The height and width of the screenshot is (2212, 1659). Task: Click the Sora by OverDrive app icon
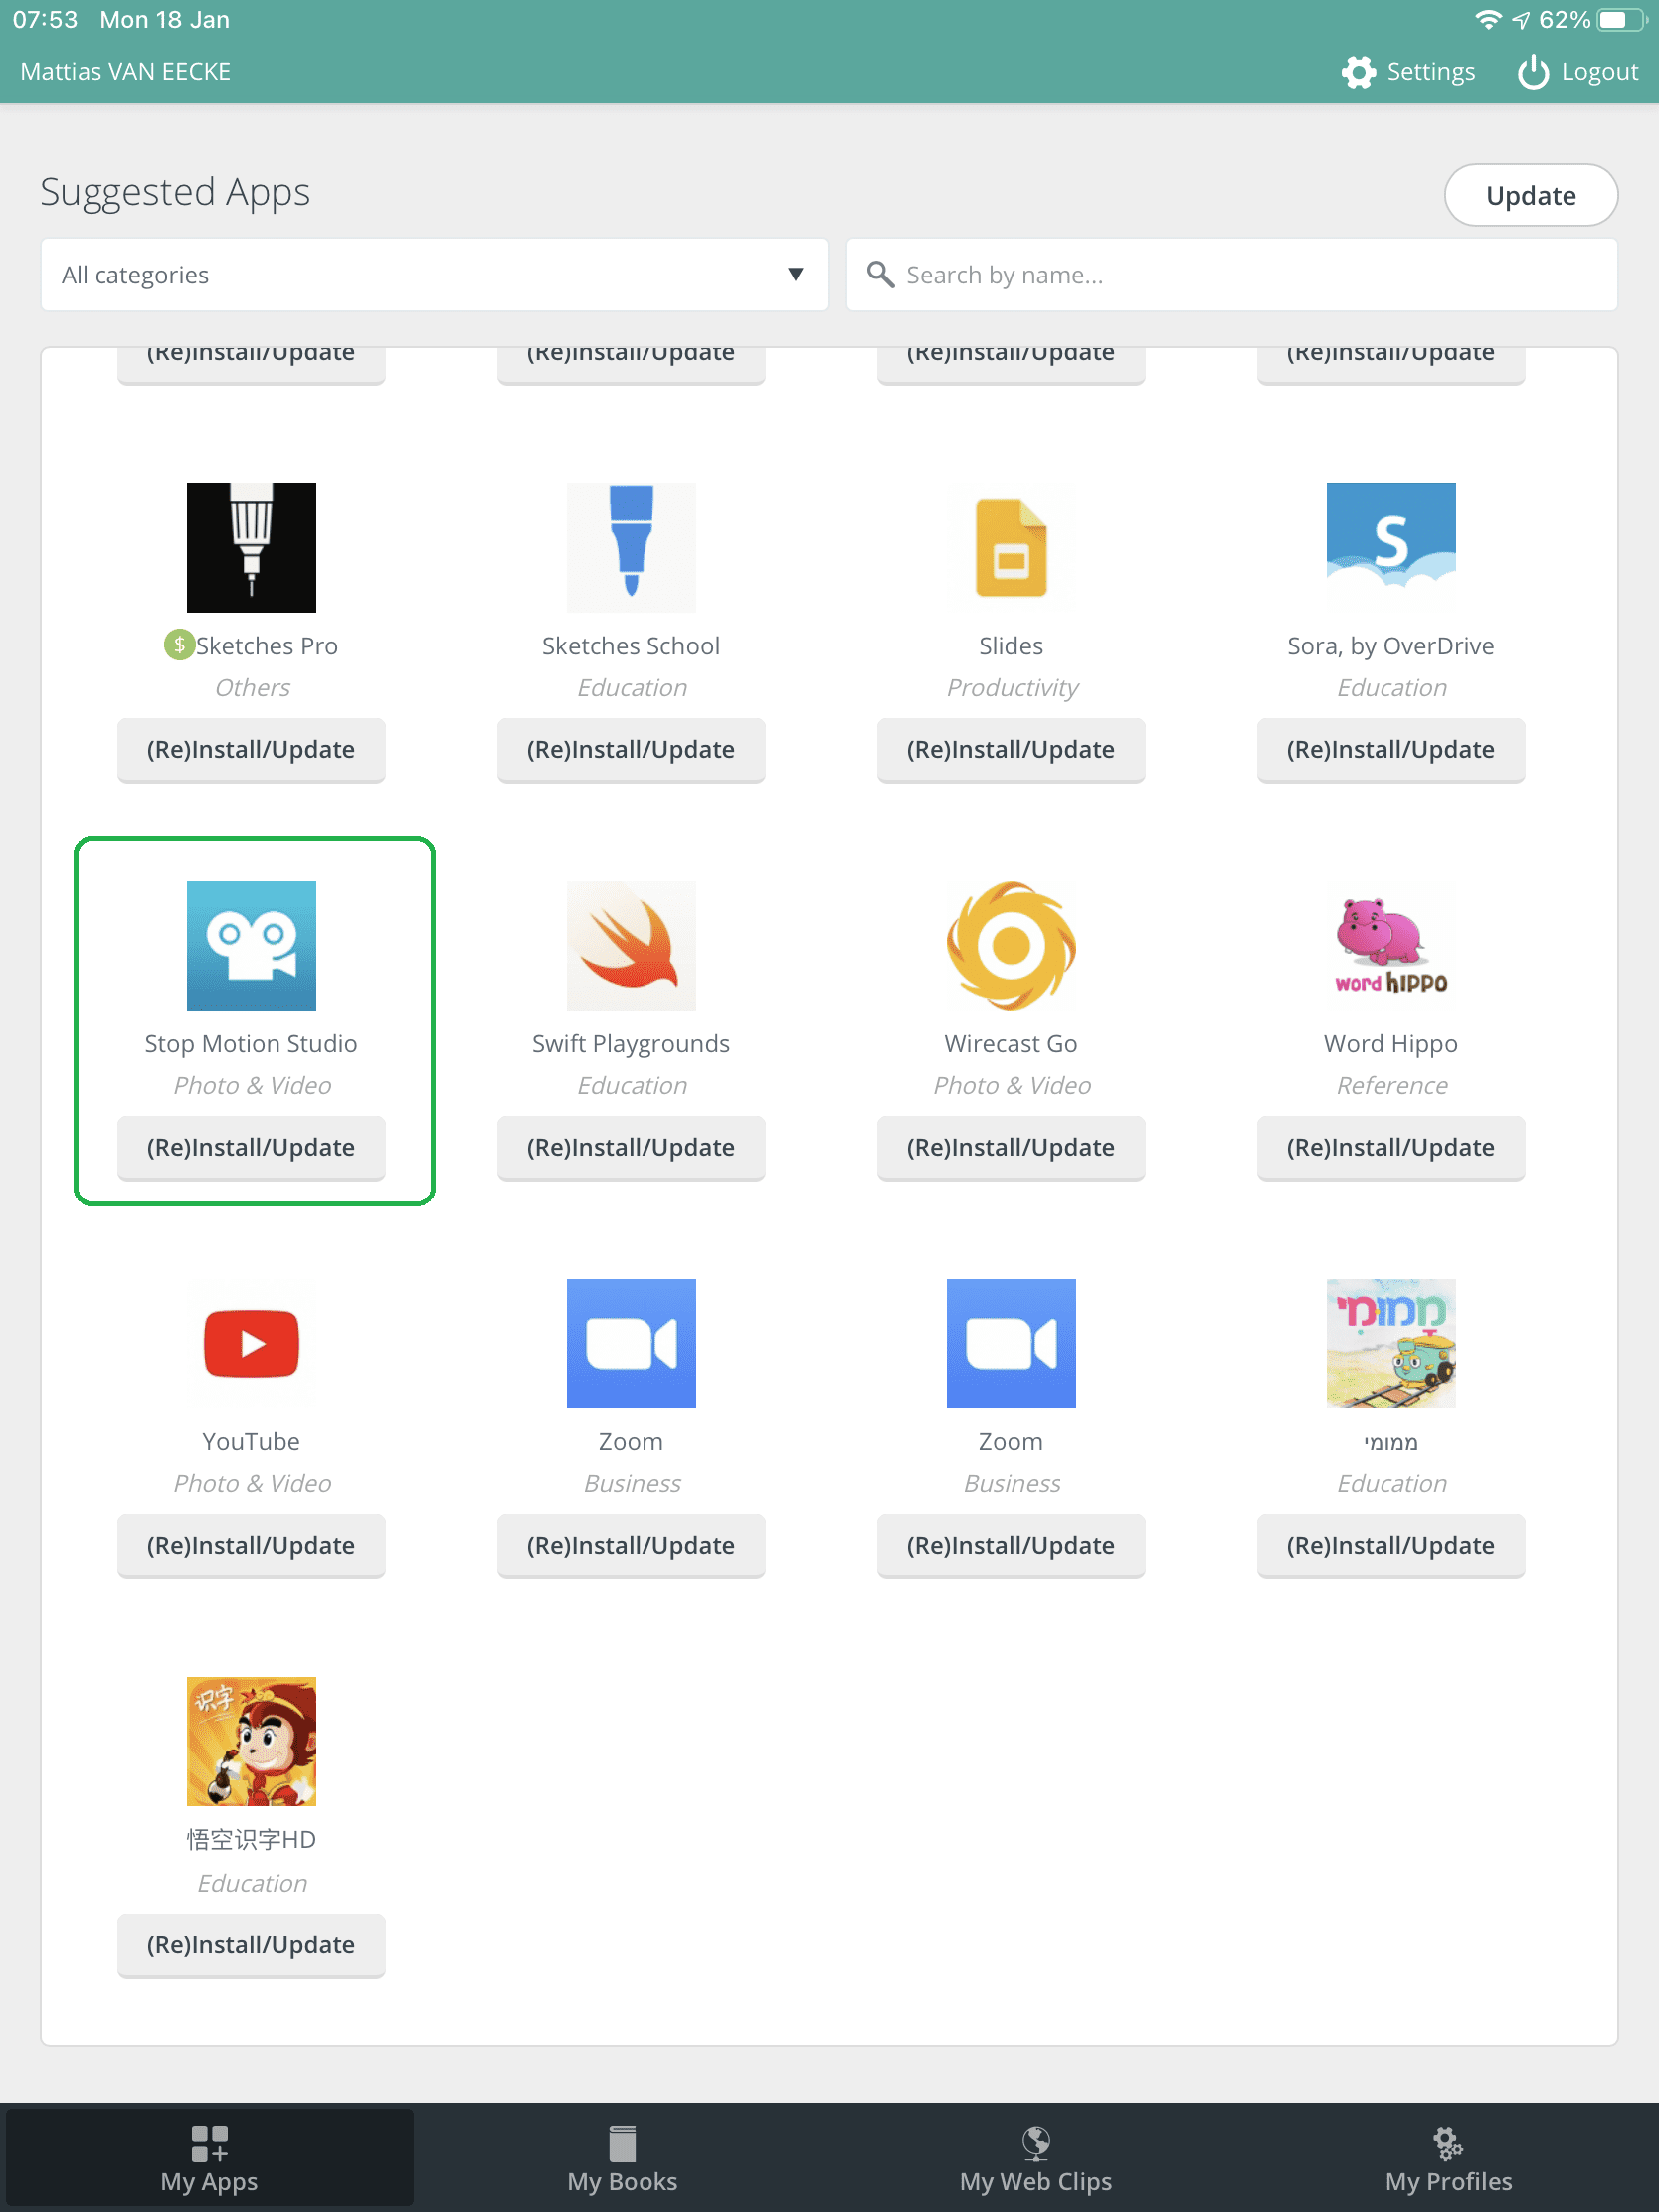[x=1390, y=547]
